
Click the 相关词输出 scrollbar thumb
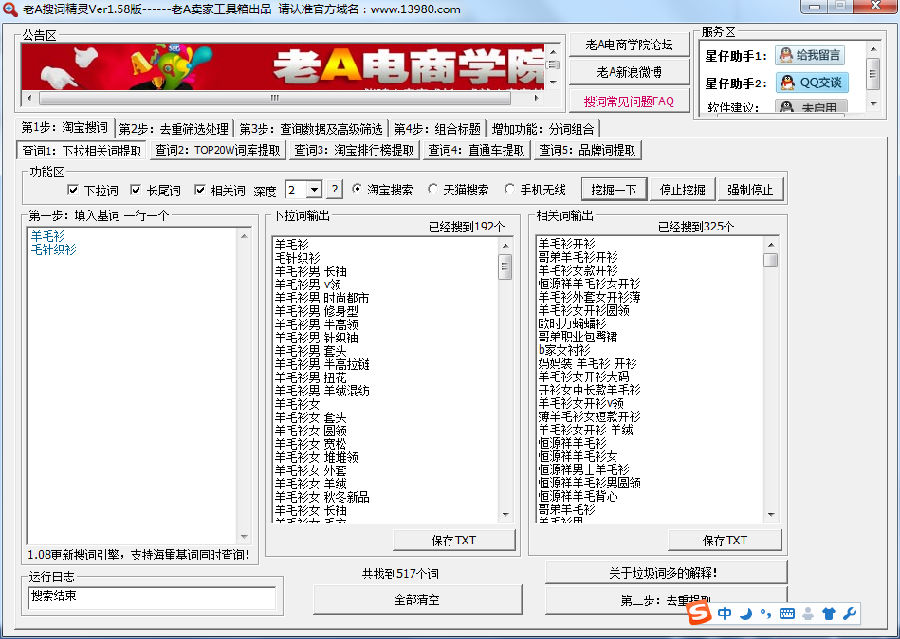point(771,260)
